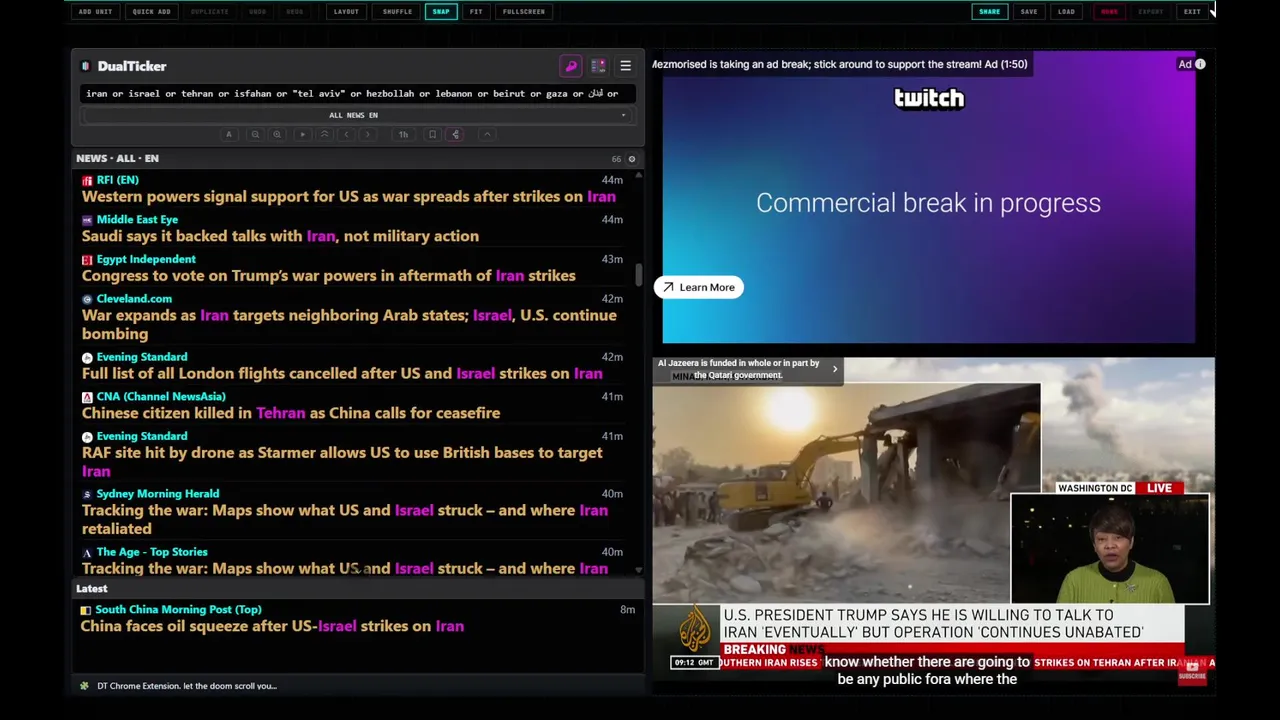The width and height of the screenshot is (1280, 720).
Task: Open 'Saudi says it backed talks with Iran' headline
Action: 280,237
